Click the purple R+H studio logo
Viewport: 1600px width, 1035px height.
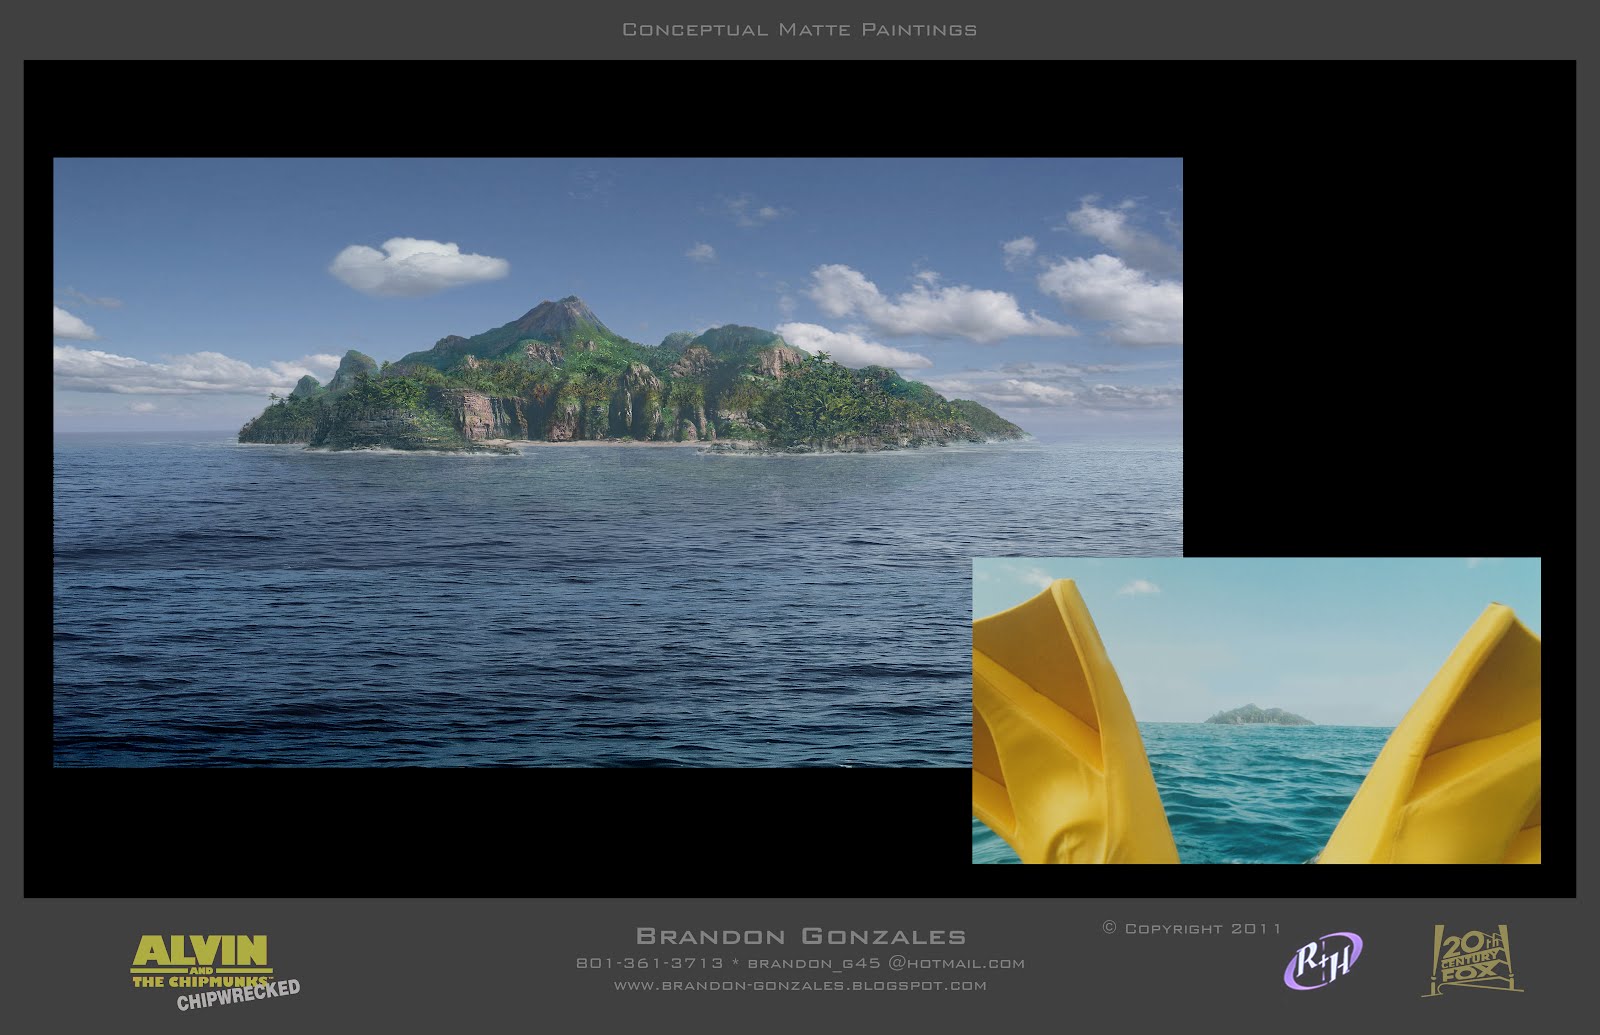pos(1323,961)
